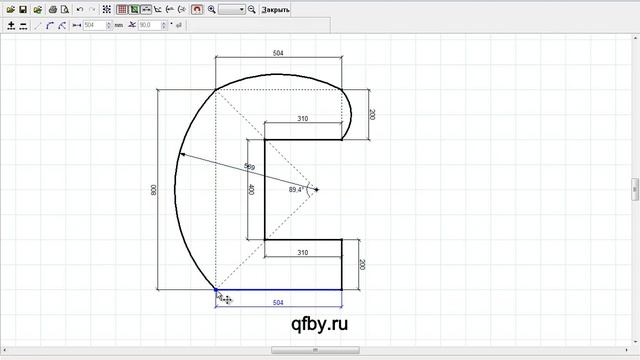
Task: Click the upper 310 dimension label
Action: coord(302,119)
